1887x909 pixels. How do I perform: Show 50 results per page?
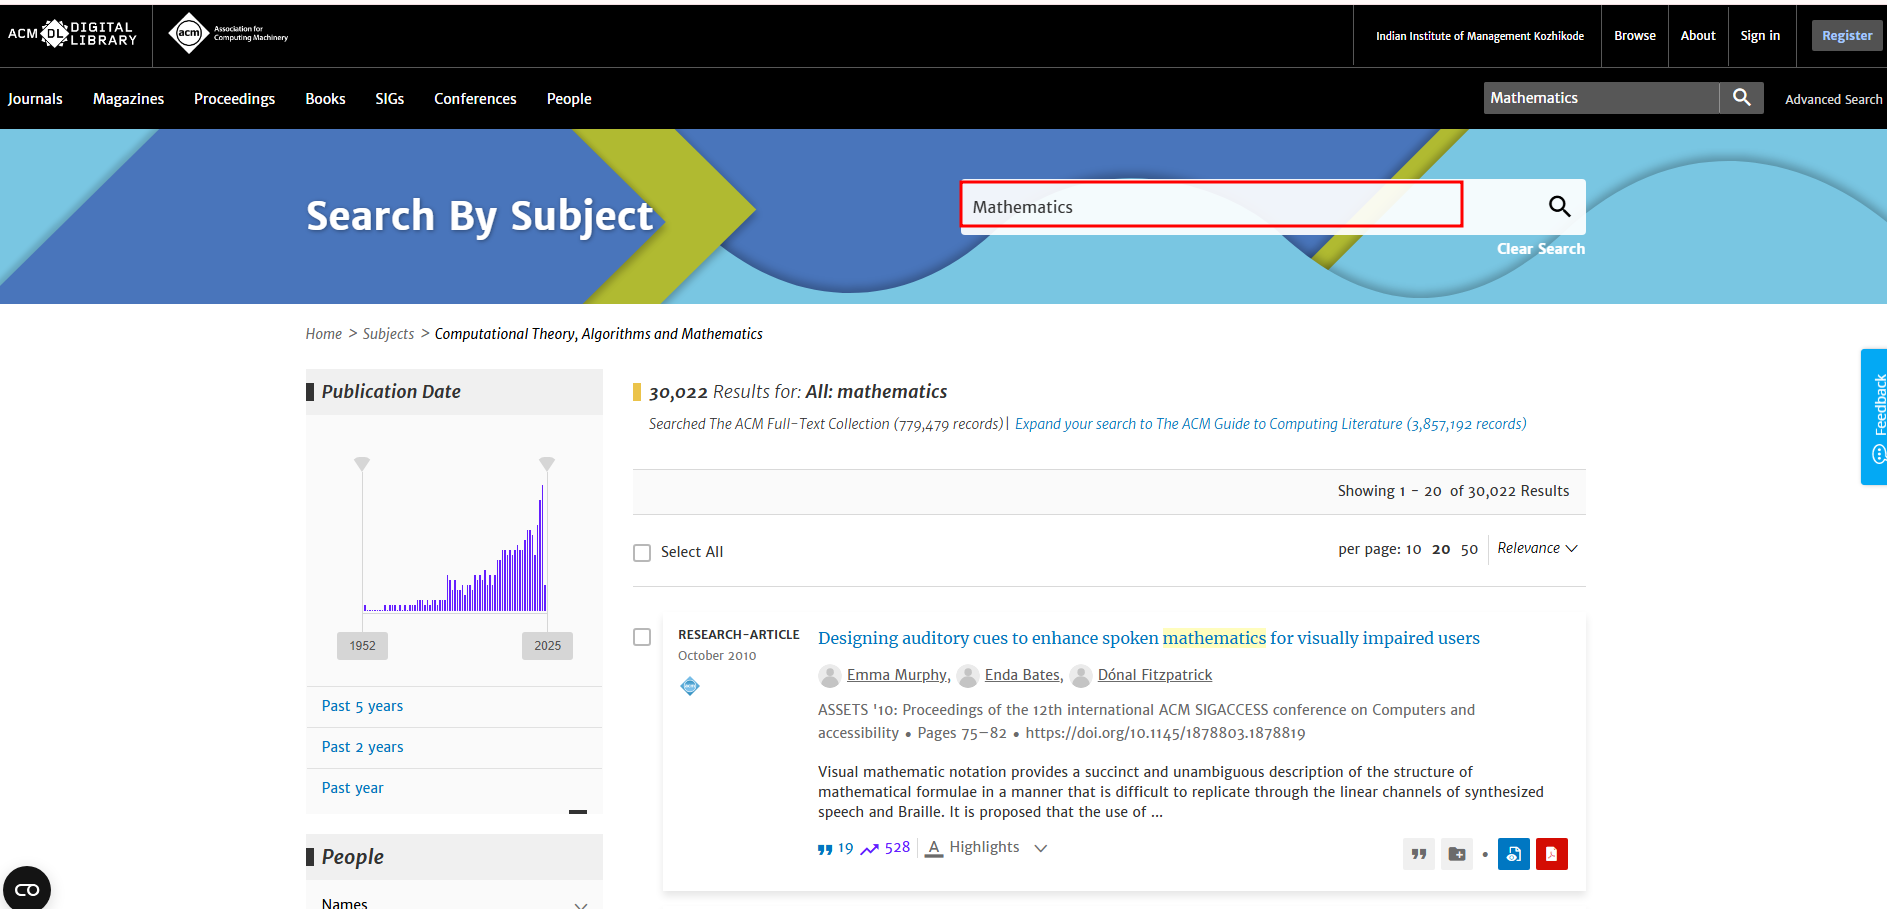(1469, 549)
